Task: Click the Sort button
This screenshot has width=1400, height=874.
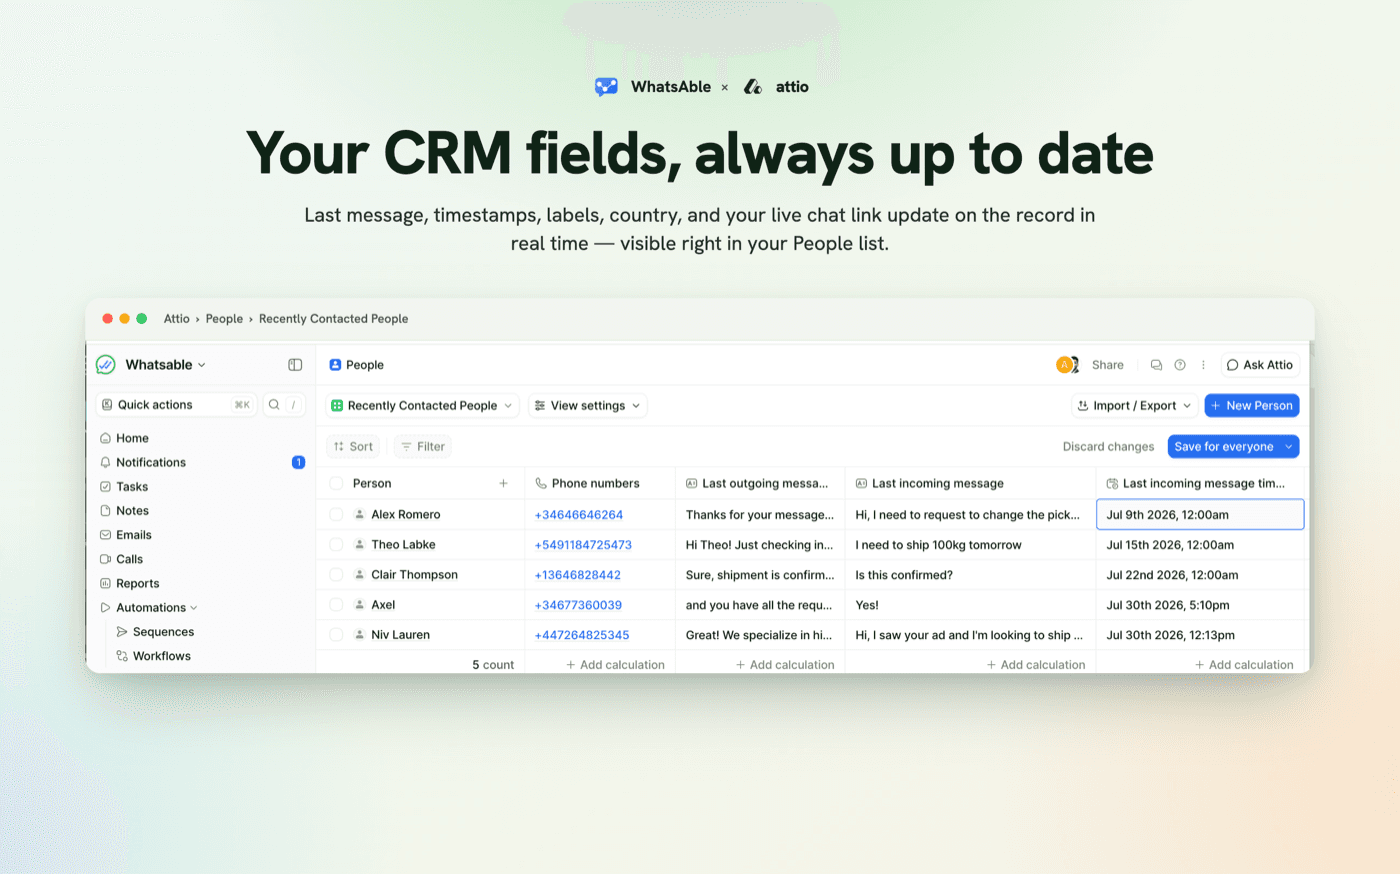Action: tap(353, 447)
